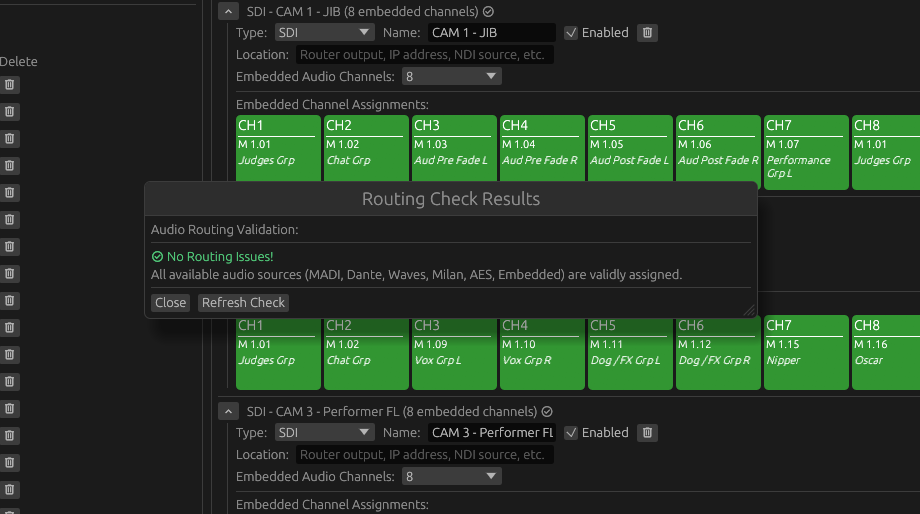920x514 pixels.
Task: Click the trash icon for CAM 3 - Performer FL
Action: tap(648, 433)
